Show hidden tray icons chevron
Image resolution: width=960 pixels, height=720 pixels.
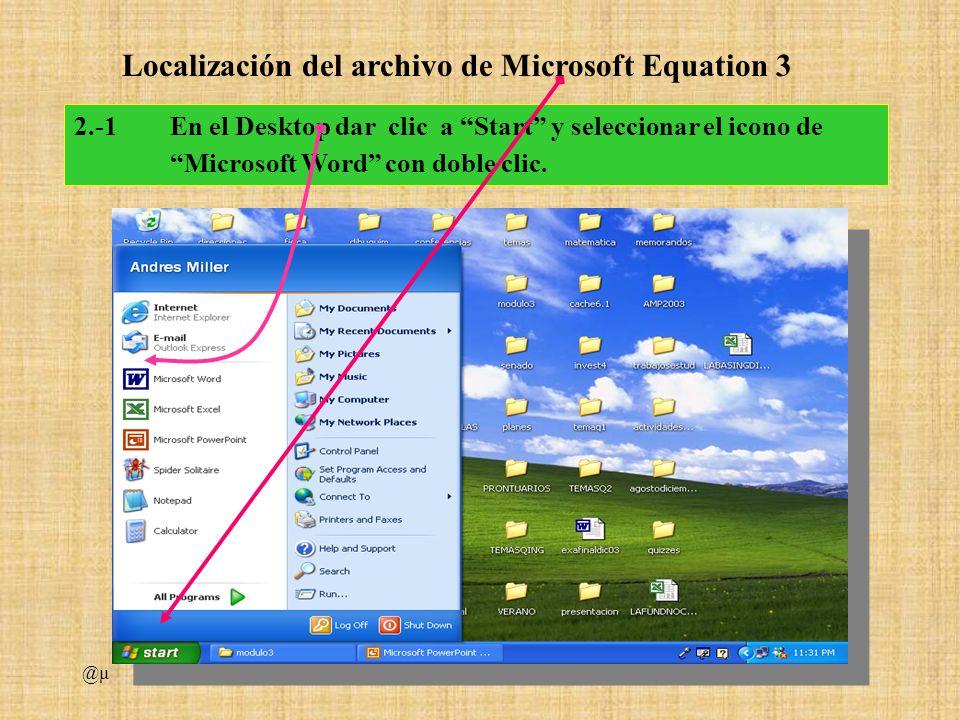(x=745, y=653)
